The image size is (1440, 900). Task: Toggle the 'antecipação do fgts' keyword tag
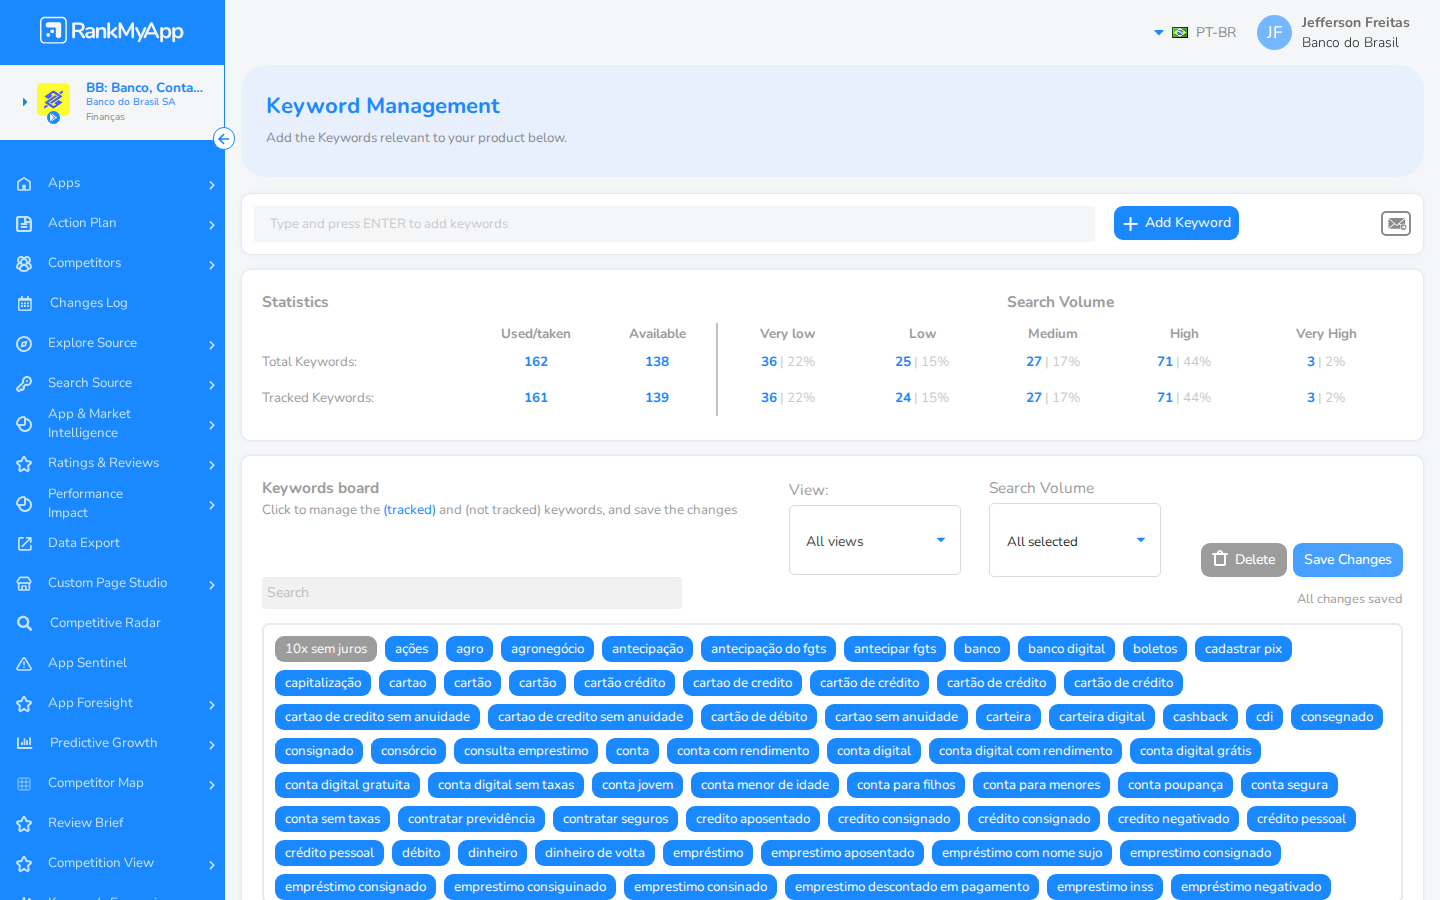(768, 649)
